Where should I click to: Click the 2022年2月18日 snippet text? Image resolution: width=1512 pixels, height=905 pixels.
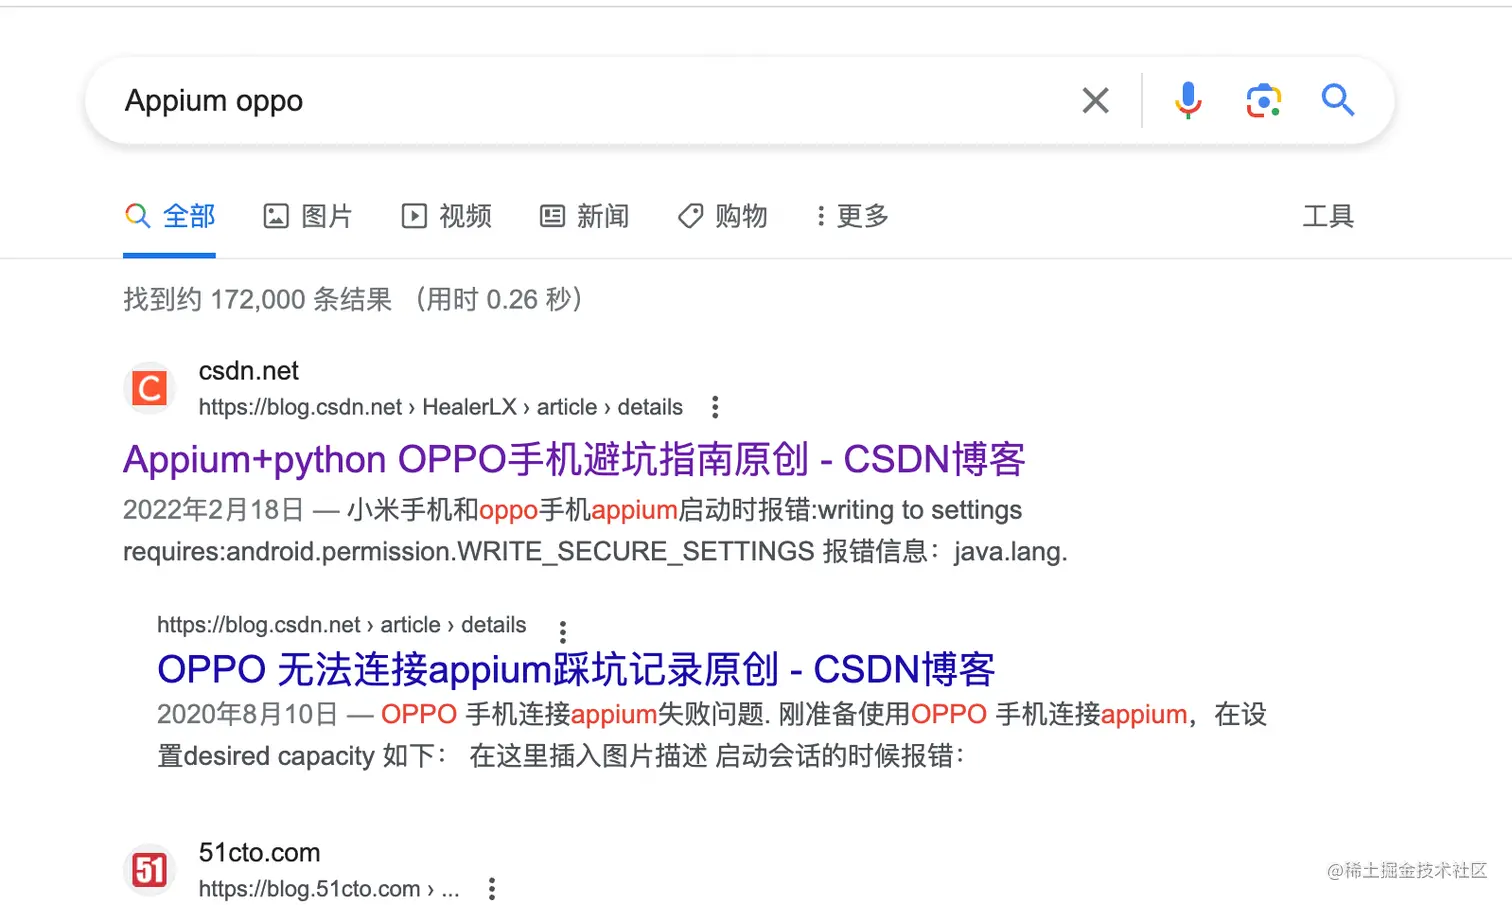[x=213, y=510]
